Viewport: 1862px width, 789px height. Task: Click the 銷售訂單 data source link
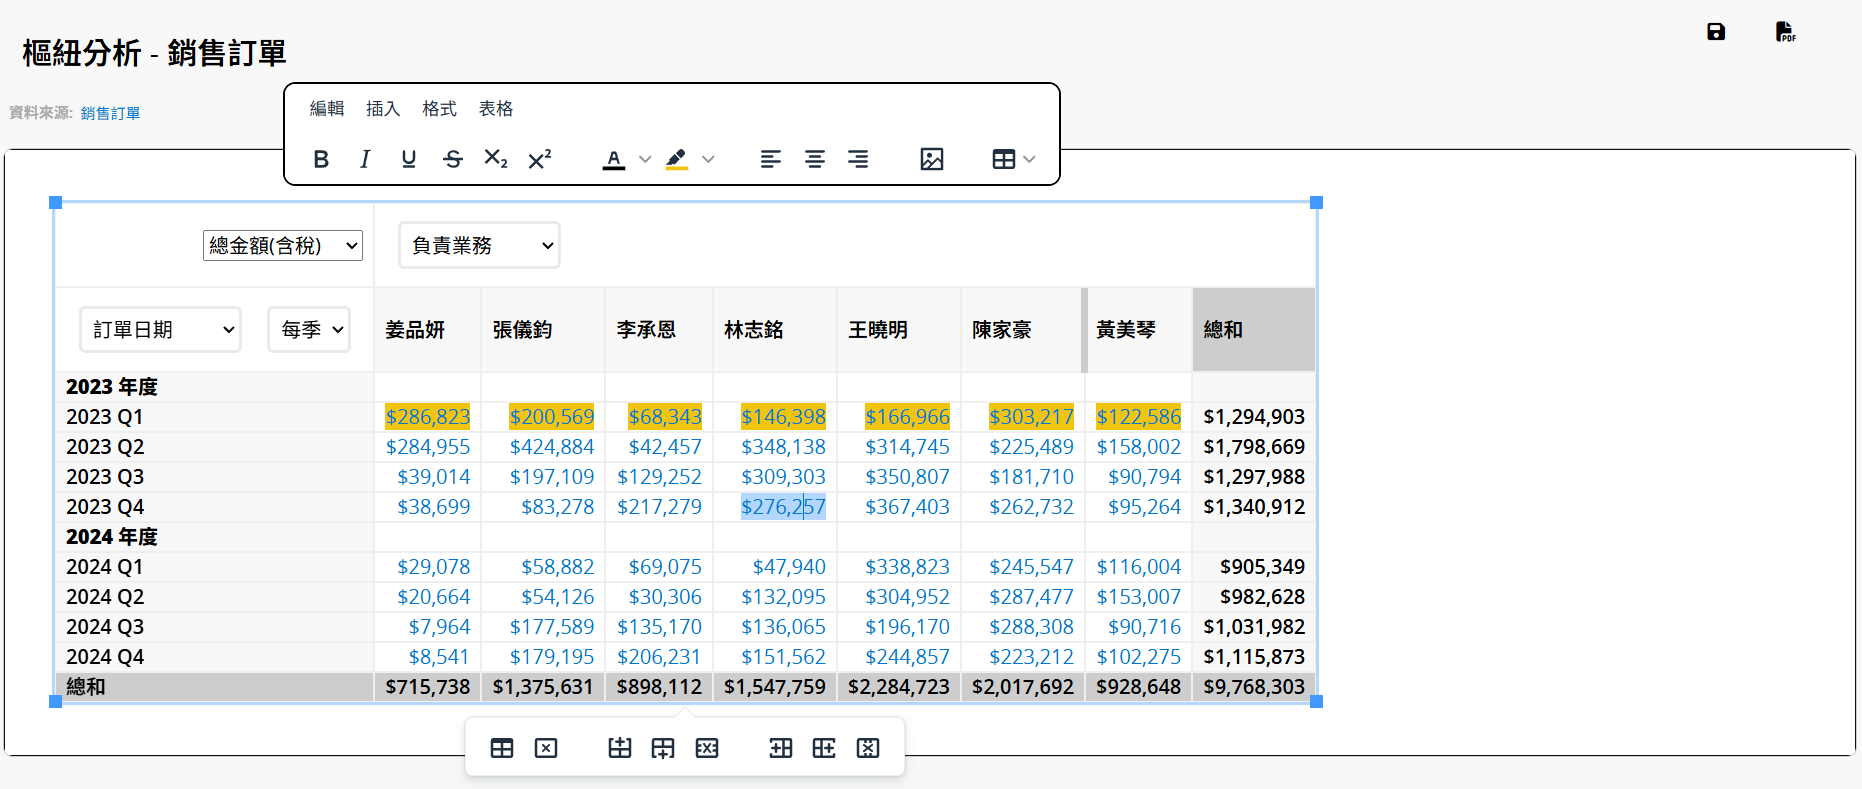tap(110, 113)
